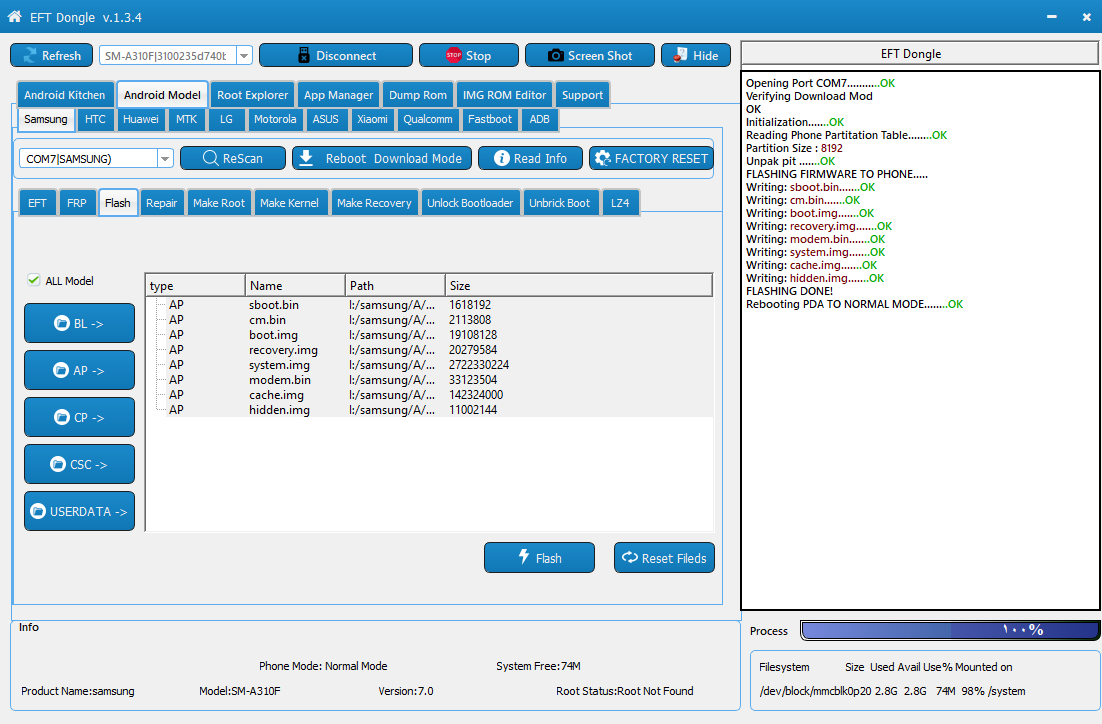This screenshot has width=1102, height=724.
Task: Select the cache.img file row
Action: [429, 395]
